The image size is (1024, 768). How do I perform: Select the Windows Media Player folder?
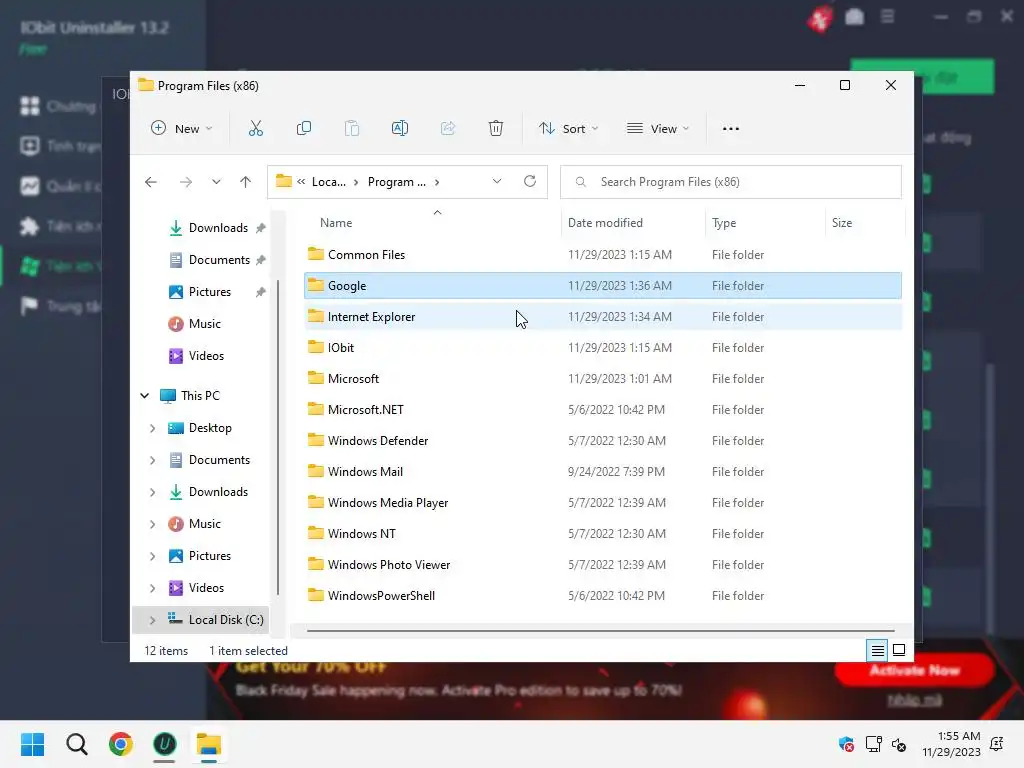(x=603, y=503)
